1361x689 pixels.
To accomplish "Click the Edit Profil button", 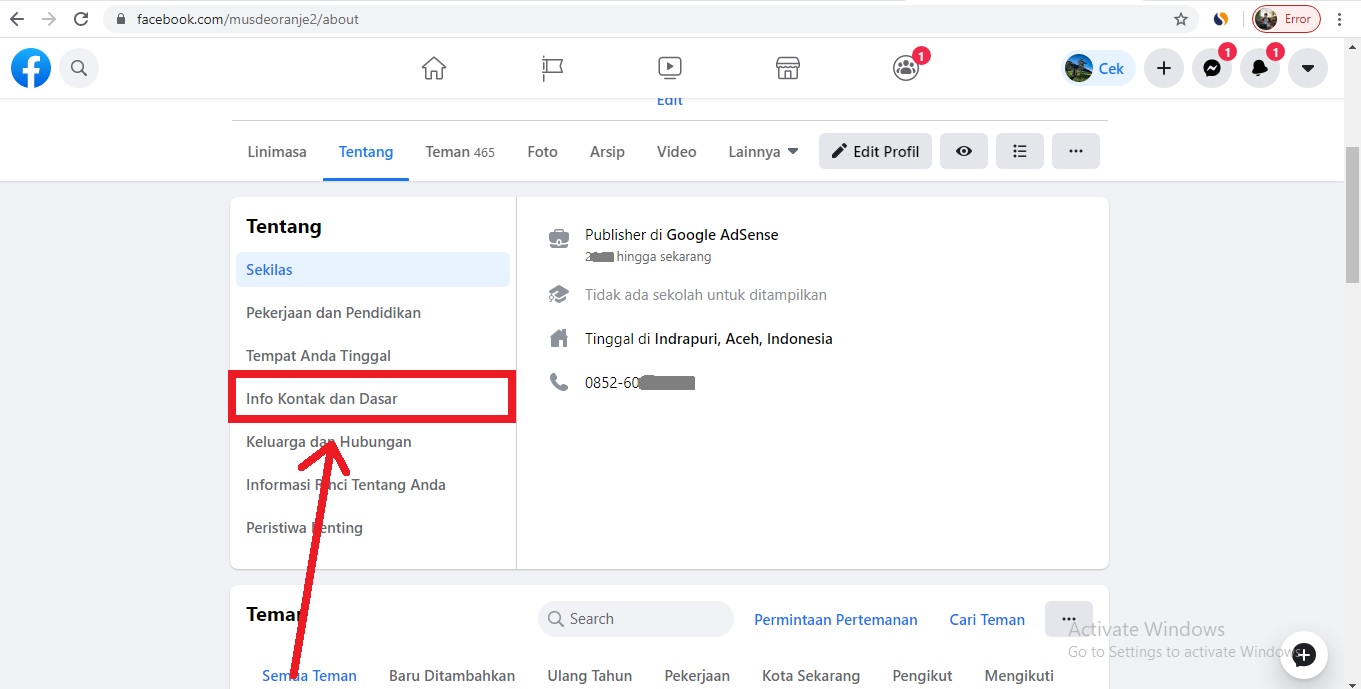I will [x=874, y=150].
